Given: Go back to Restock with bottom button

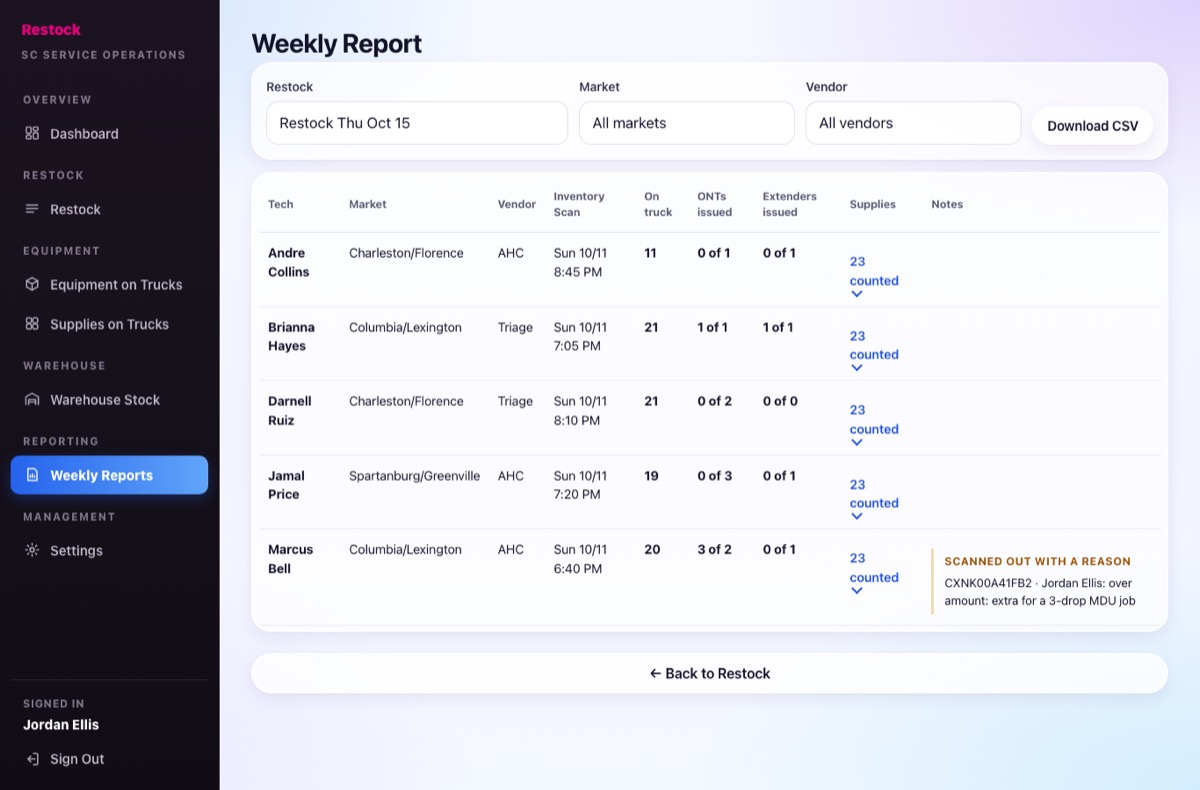Looking at the screenshot, I should click(x=709, y=673).
